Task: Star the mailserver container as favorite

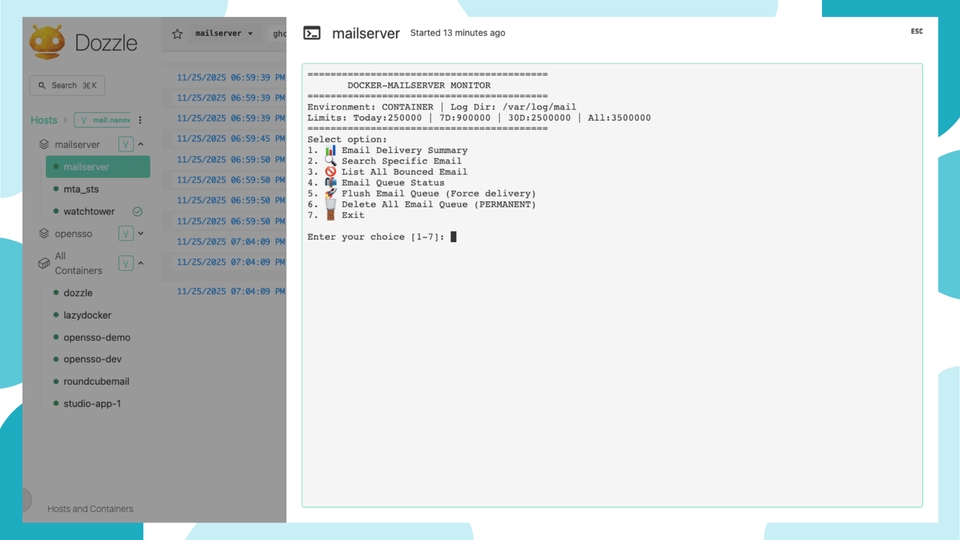Action: (178, 34)
